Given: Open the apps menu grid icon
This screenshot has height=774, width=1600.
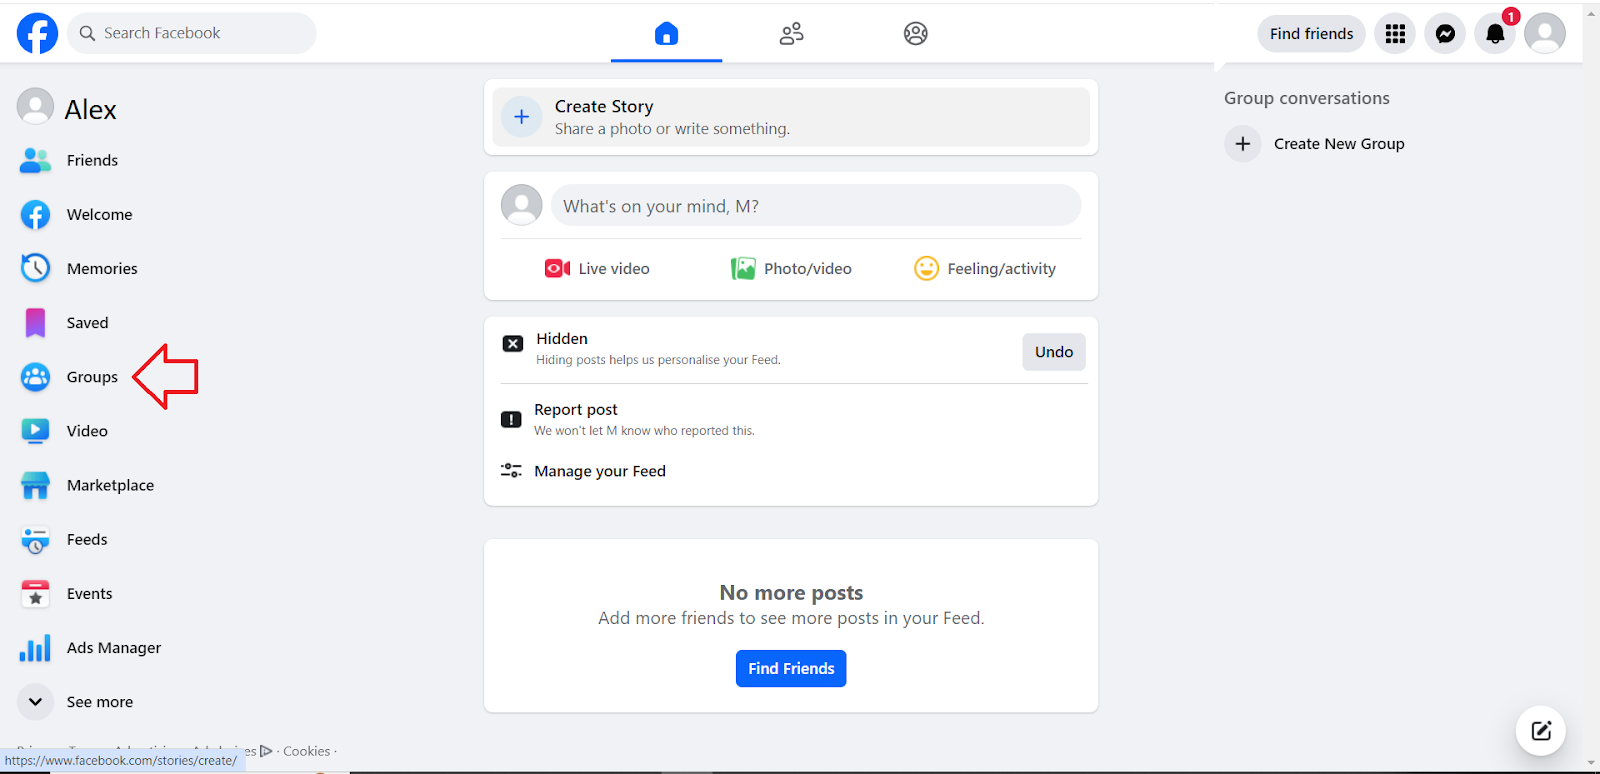Looking at the screenshot, I should [1395, 34].
